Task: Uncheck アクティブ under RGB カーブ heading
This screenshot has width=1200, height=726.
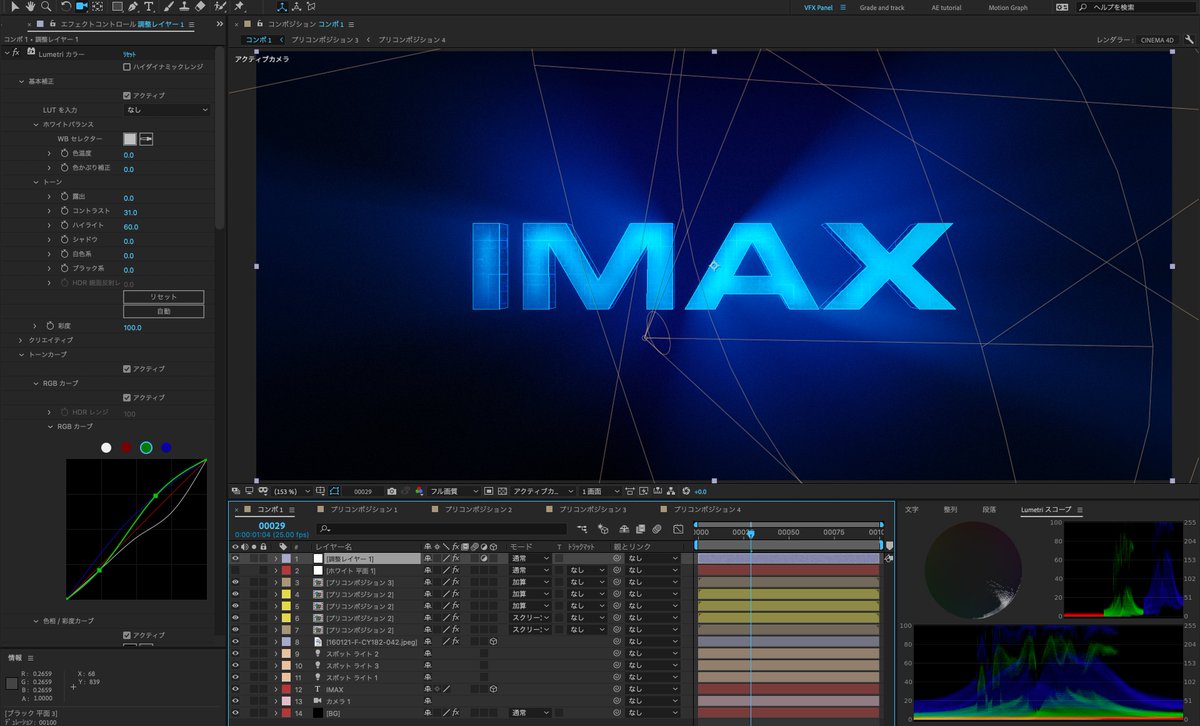Action: click(x=126, y=397)
